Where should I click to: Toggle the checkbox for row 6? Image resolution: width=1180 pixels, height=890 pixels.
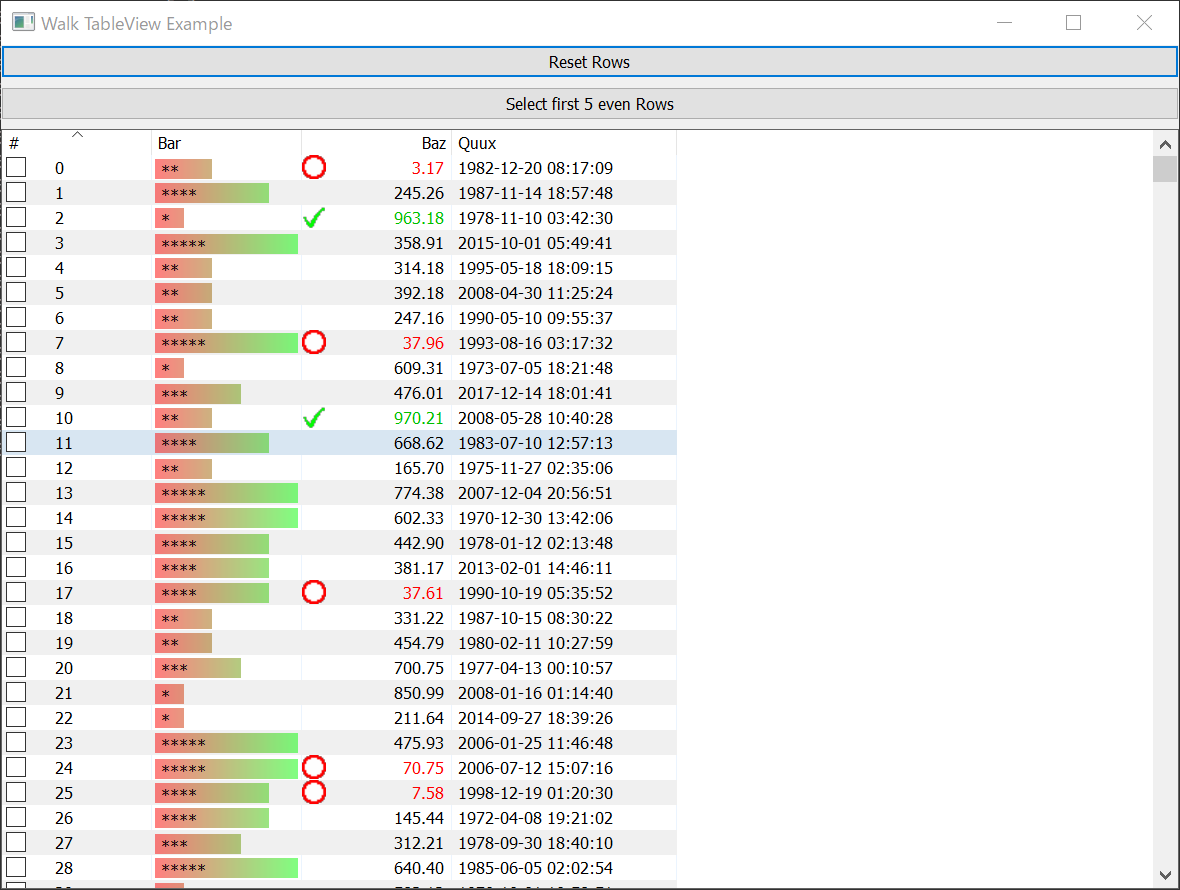[16, 317]
